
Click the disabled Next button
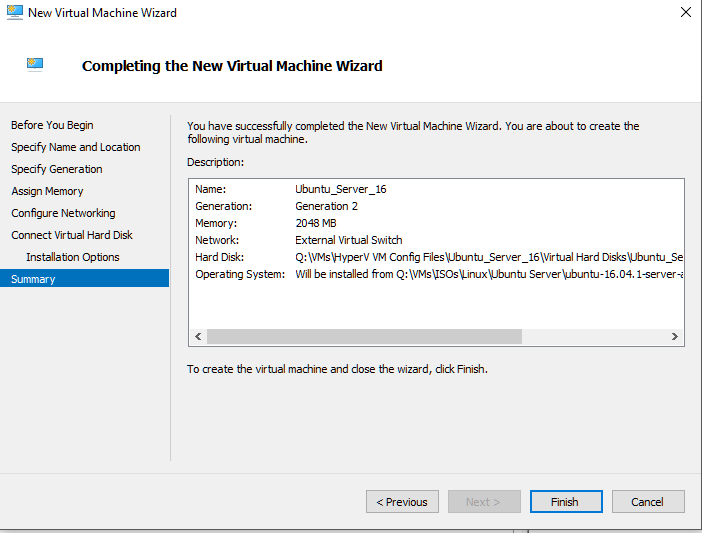(484, 502)
